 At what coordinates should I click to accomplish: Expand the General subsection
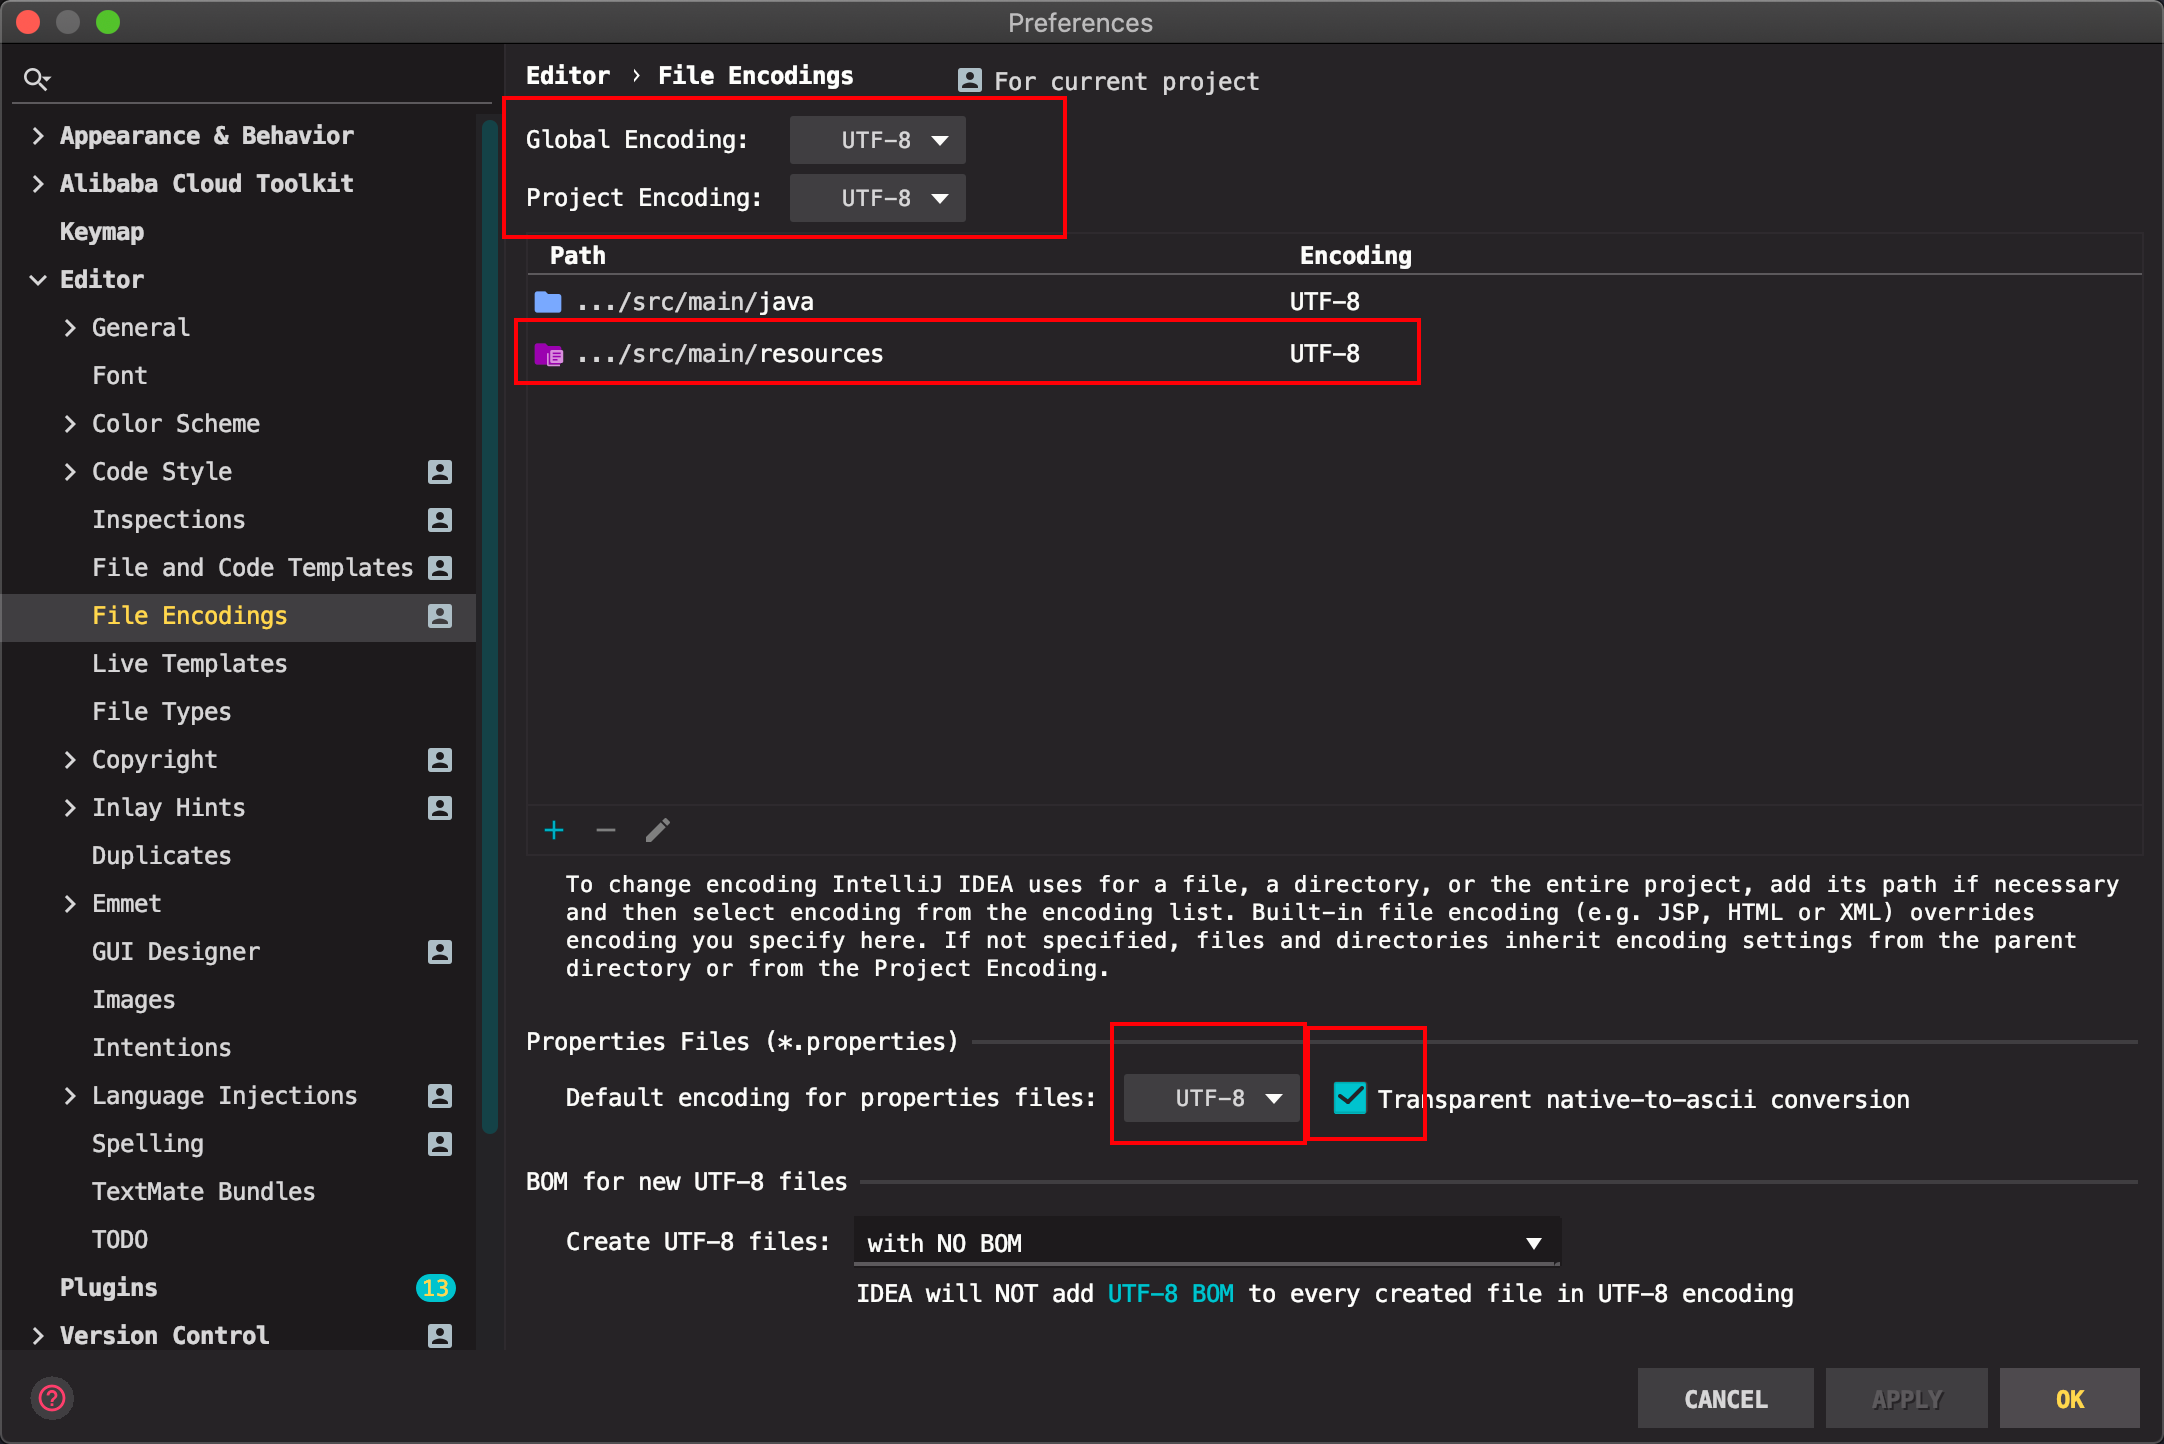(70, 328)
